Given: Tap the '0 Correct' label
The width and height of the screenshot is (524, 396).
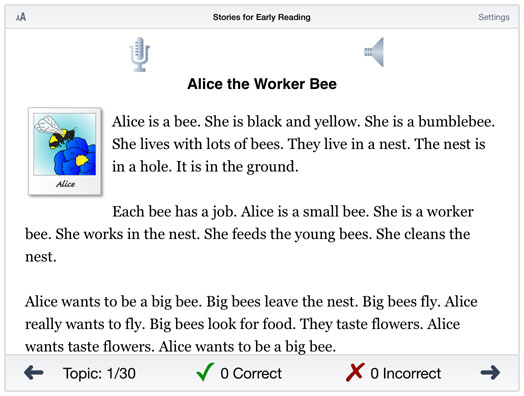Looking at the screenshot, I should [251, 373].
